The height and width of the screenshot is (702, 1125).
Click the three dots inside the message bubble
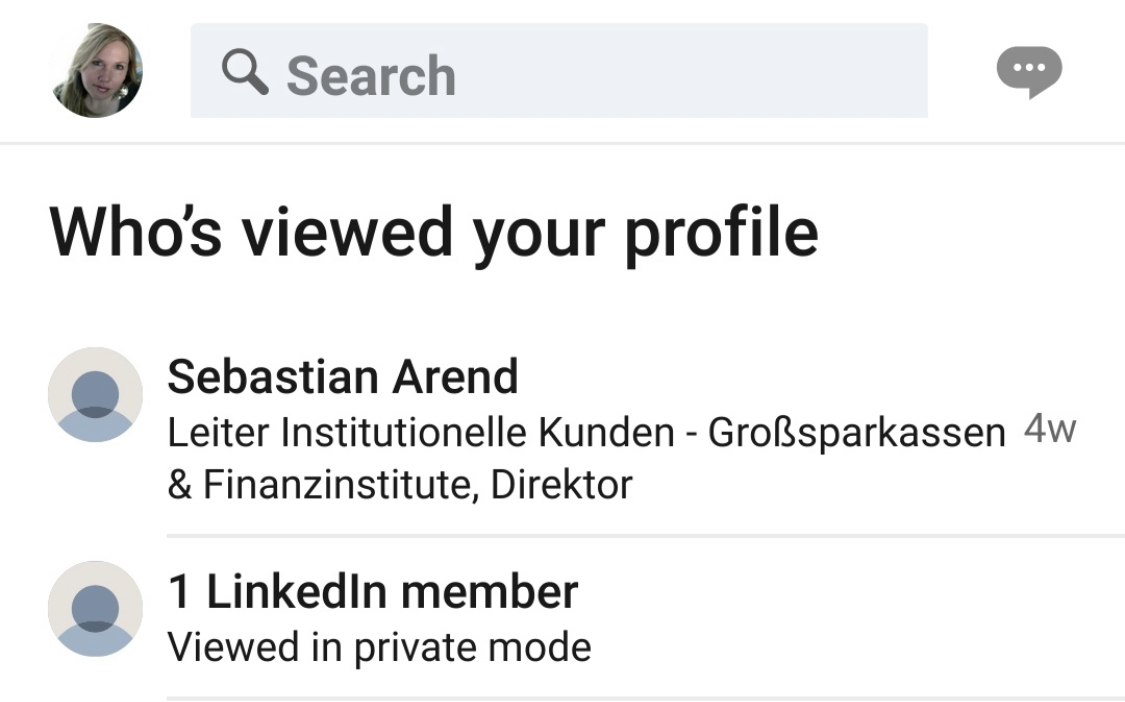coord(1029,67)
